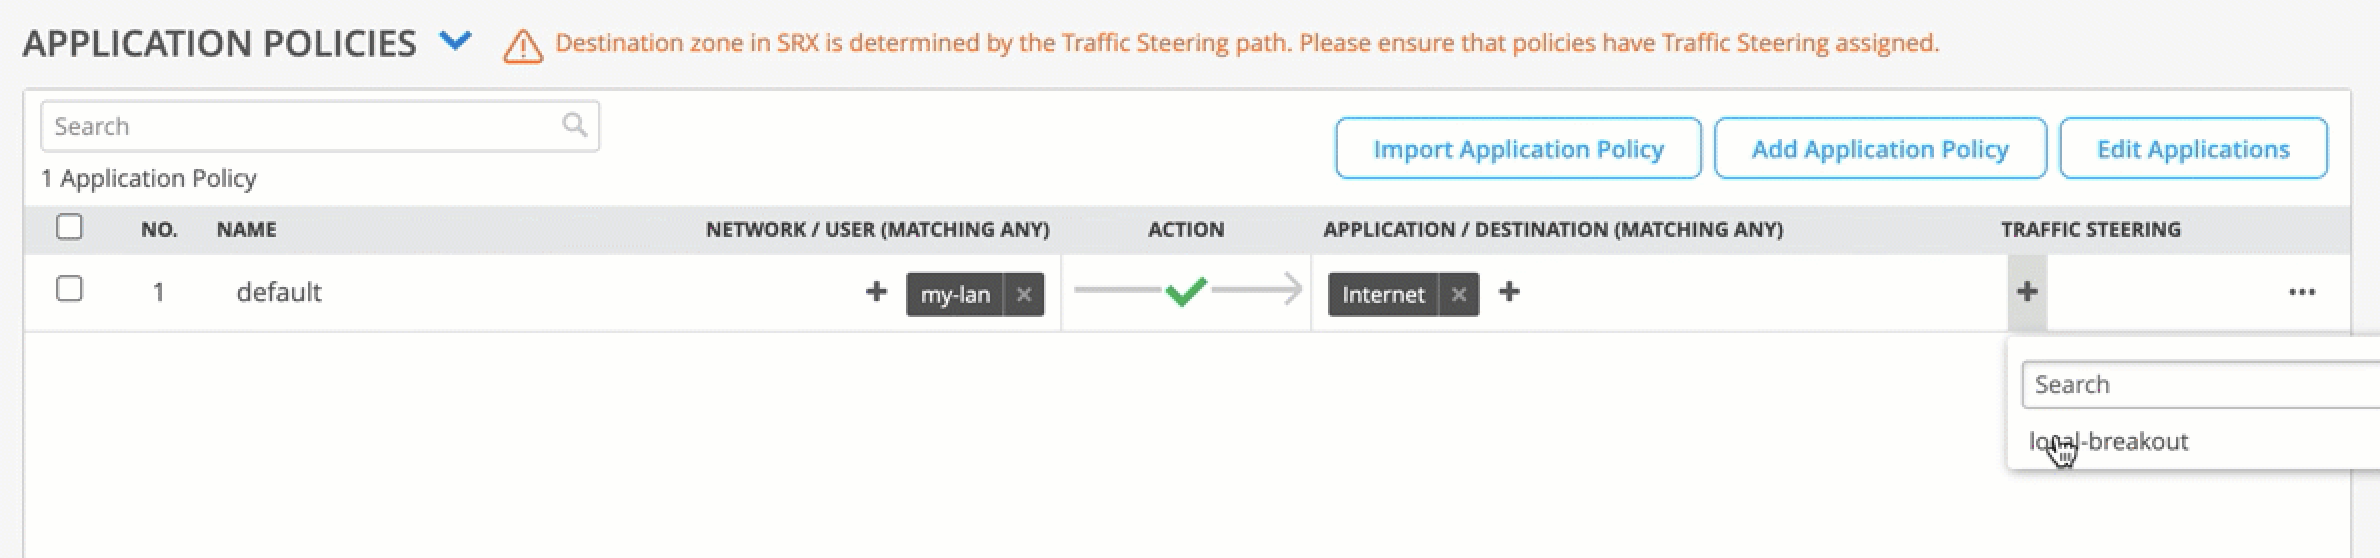
Task: Collapse the Application Policies section chevron
Action: (x=456, y=42)
